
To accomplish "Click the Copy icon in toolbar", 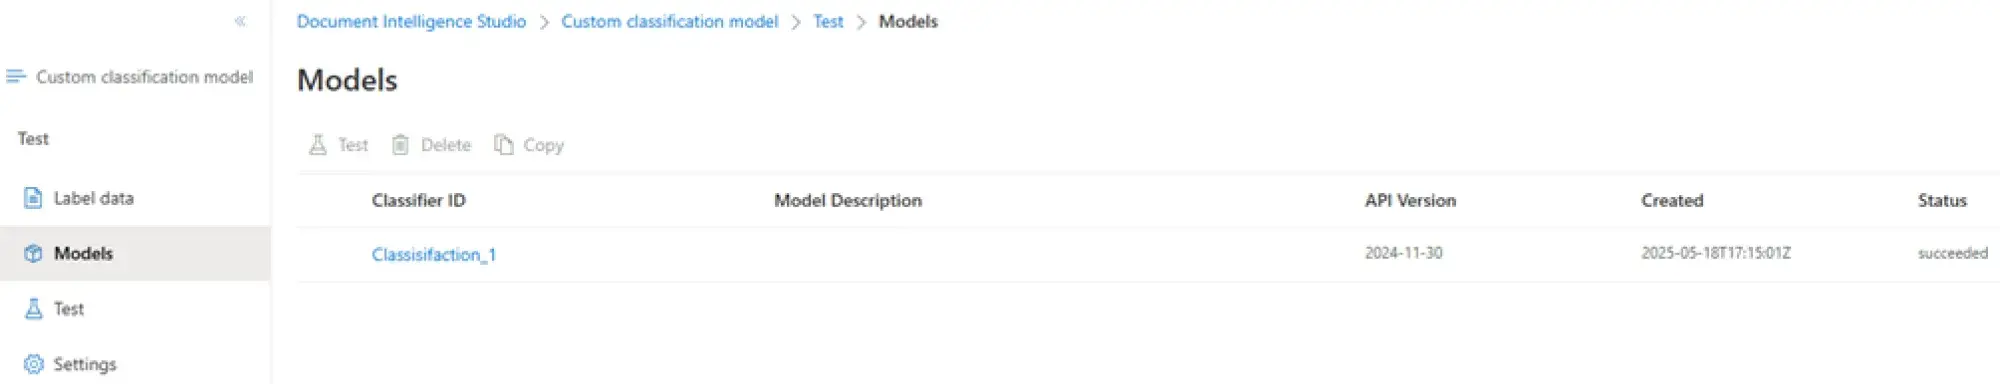I will point(503,145).
